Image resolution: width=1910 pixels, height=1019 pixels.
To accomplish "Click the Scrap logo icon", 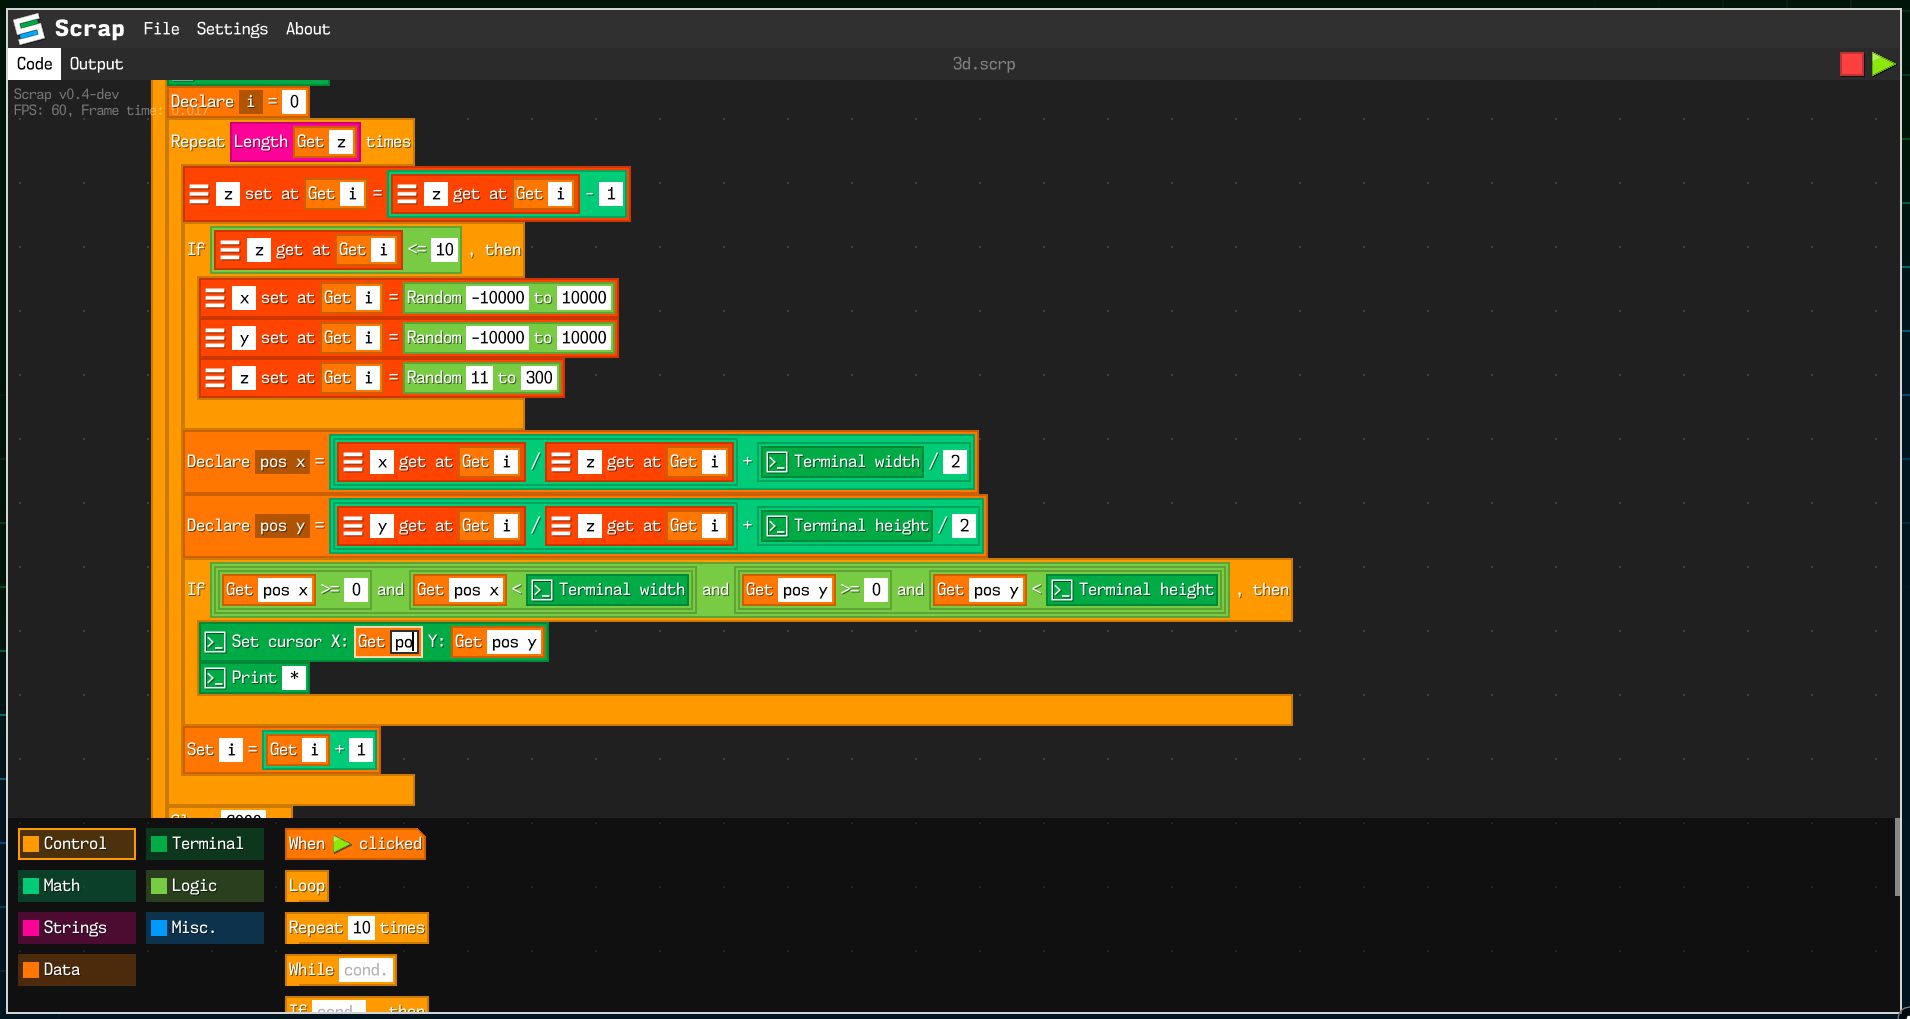I will click(x=27, y=28).
